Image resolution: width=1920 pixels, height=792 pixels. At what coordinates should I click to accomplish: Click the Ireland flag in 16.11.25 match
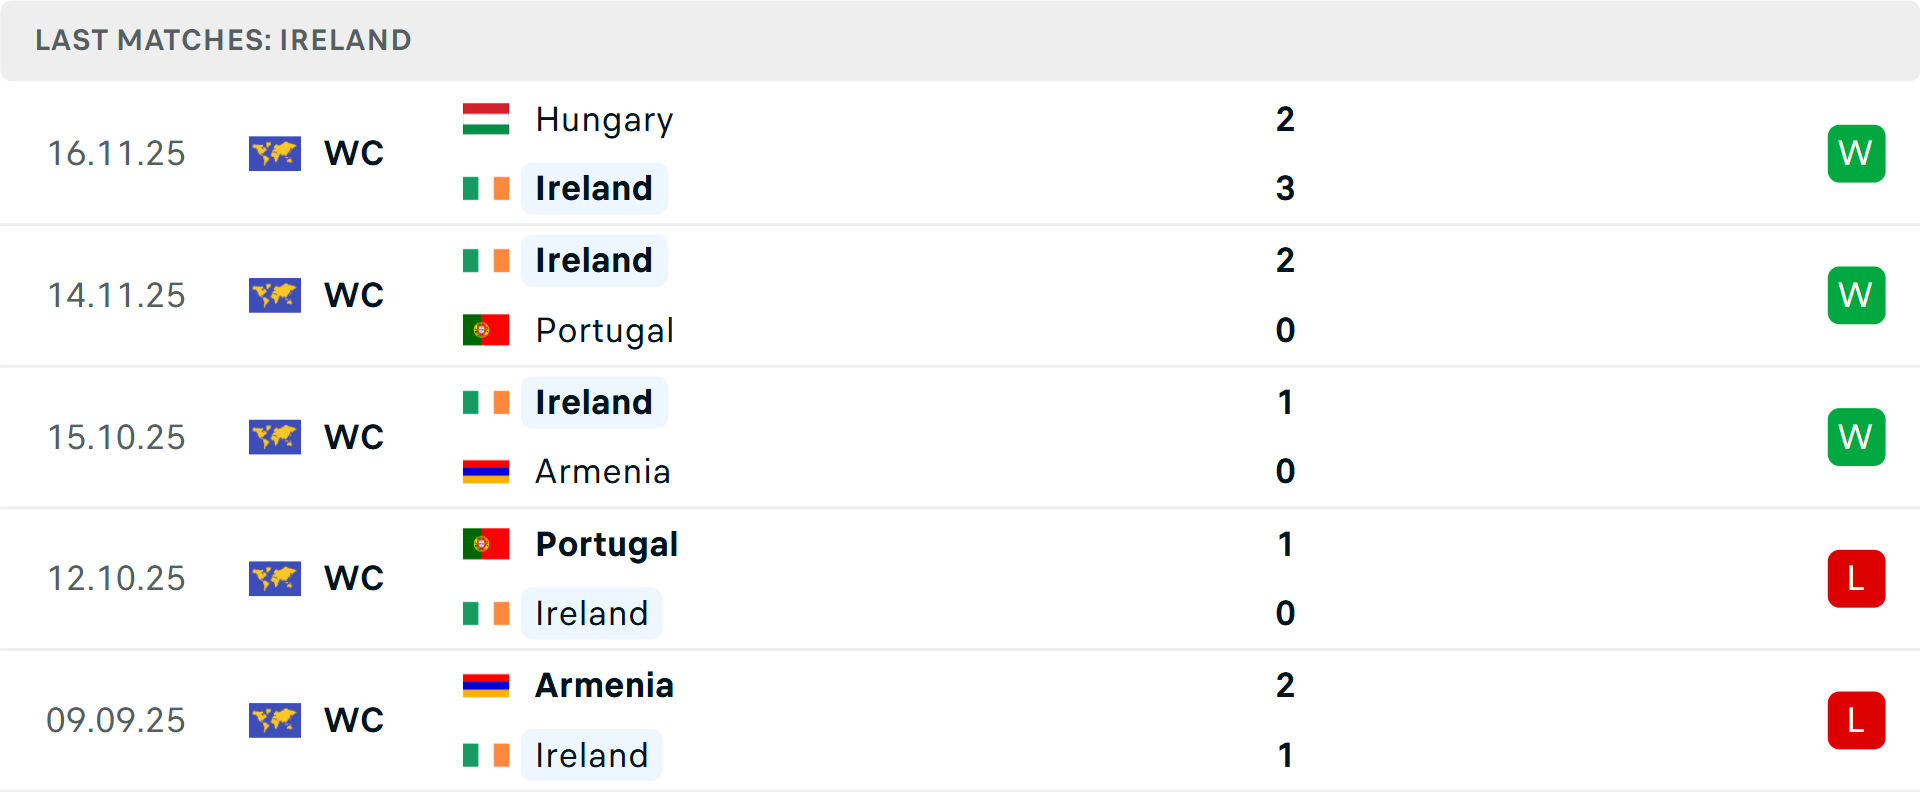pyautogui.click(x=486, y=188)
